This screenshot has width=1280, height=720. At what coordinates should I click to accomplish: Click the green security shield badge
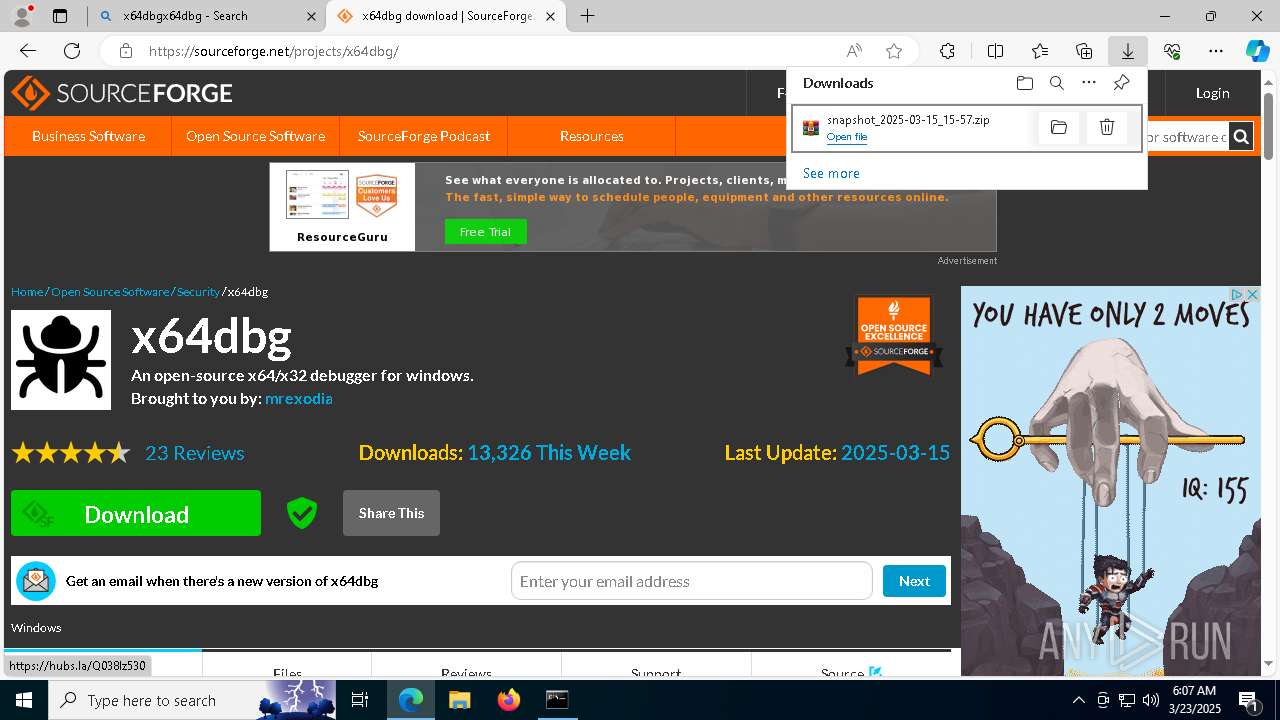click(x=301, y=513)
